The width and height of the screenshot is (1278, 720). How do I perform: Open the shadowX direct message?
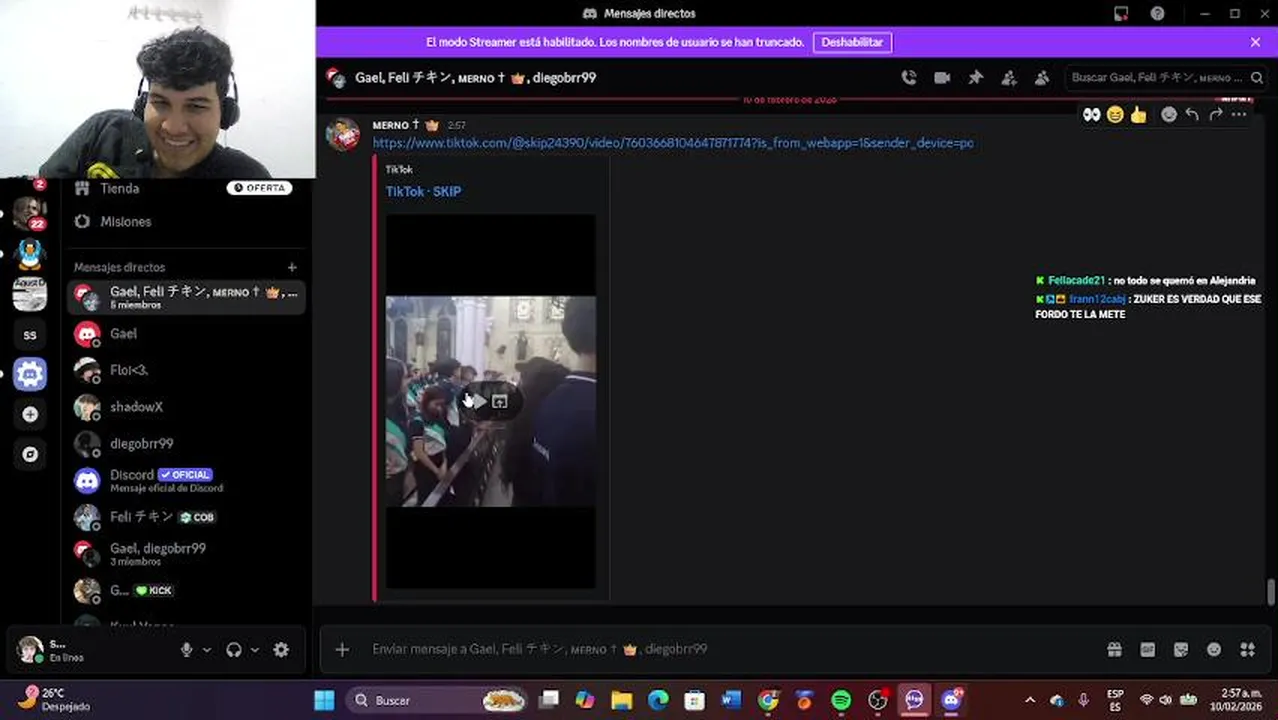tap(186, 407)
